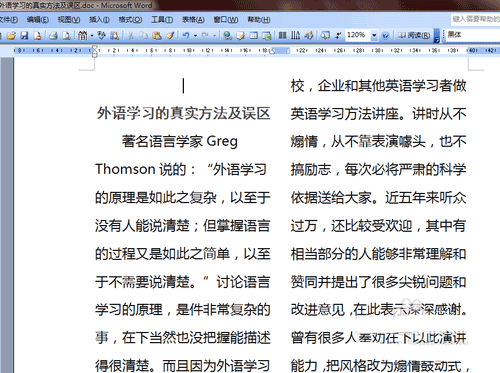Click the Insert Table icon
The width and height of the screenshot is (500, 373).
tap(254, 35)
